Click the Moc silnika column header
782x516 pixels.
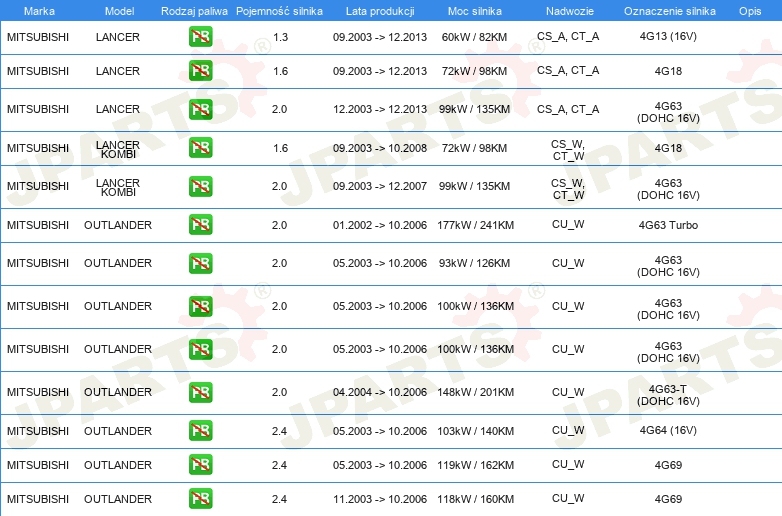click(474, 11)
